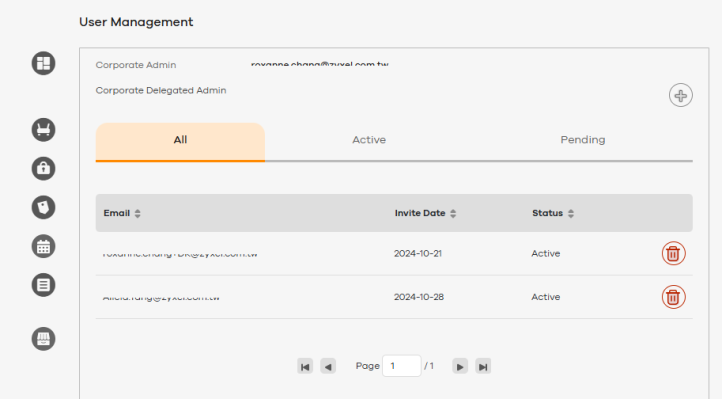Delete the user invited on 2024-10-28
The height and width of the screenshot is (399, 722).
[673, 297]
